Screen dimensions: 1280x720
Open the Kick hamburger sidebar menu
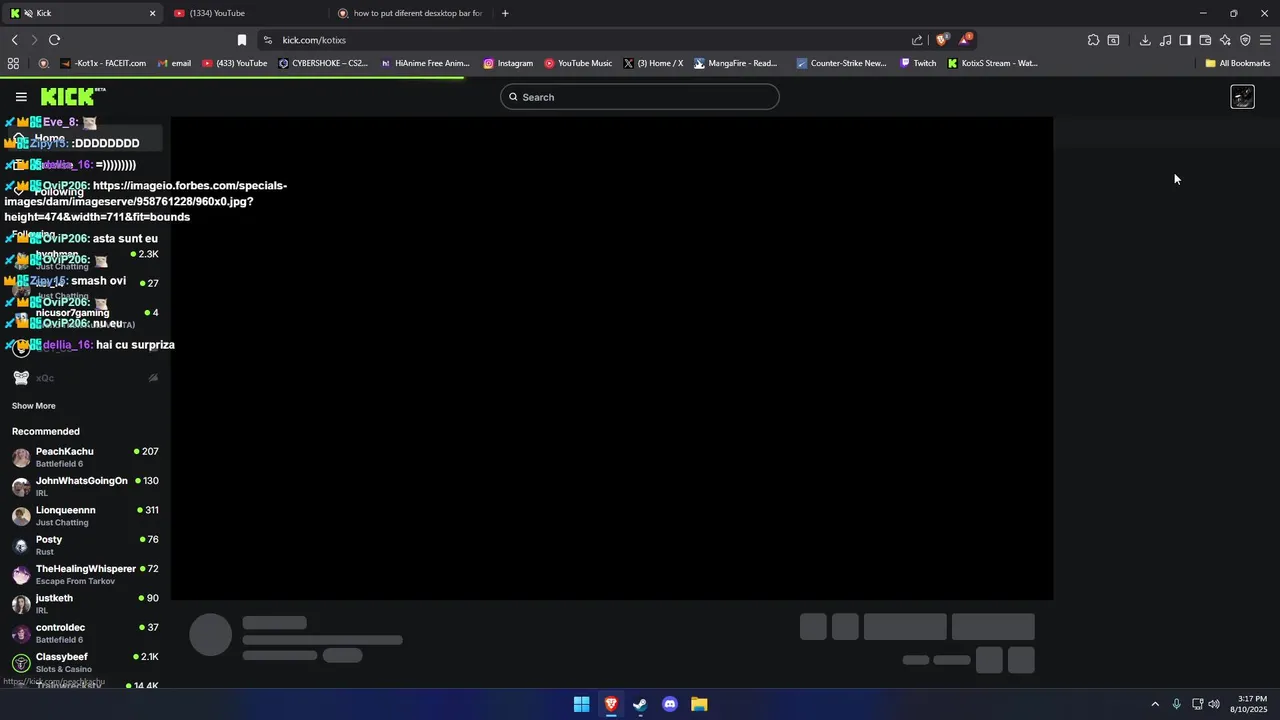(x=21, y=97)
